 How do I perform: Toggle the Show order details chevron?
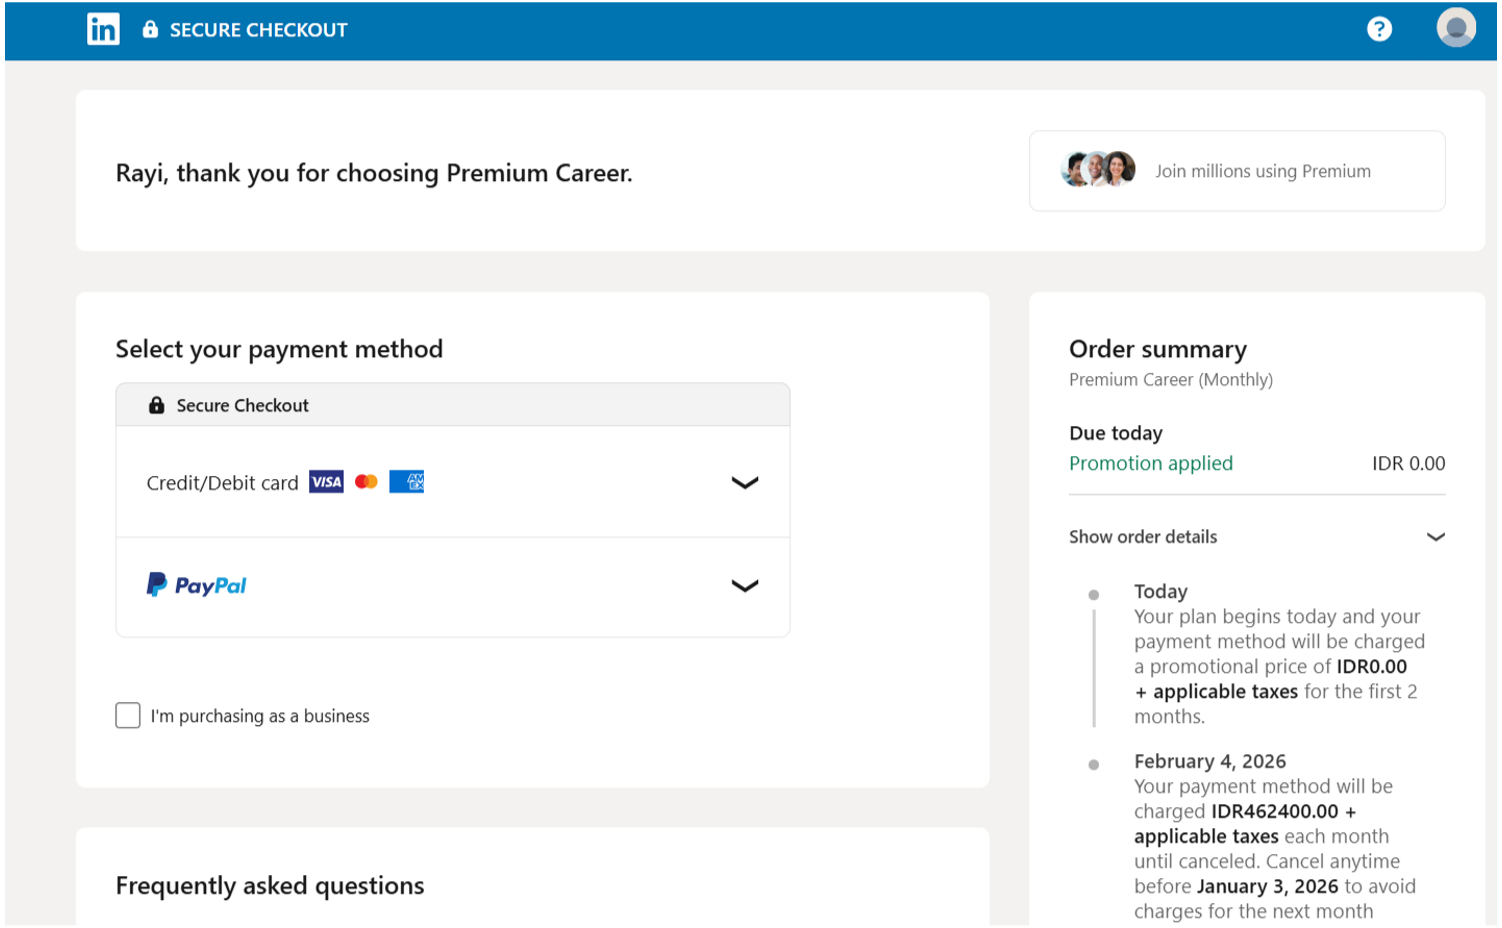pyautogui.click(x=1435, y=537)
